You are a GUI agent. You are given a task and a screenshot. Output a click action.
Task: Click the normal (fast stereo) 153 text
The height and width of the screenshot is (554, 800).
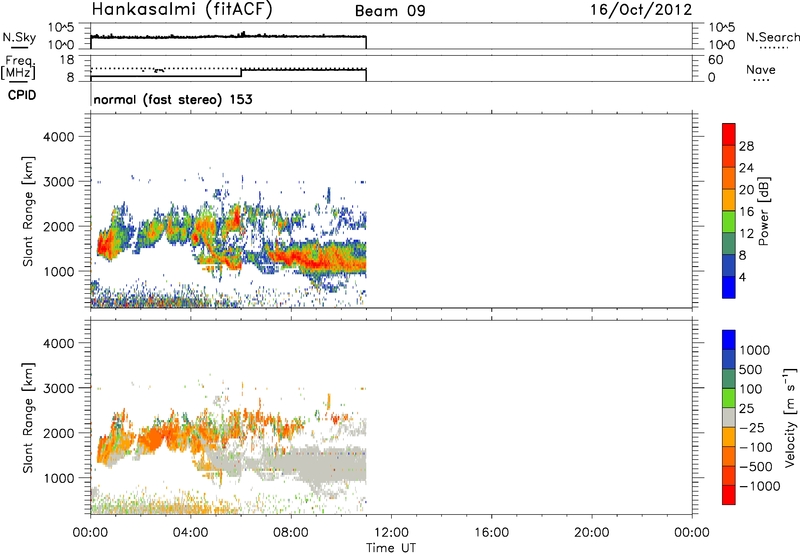tap(173, 99)
